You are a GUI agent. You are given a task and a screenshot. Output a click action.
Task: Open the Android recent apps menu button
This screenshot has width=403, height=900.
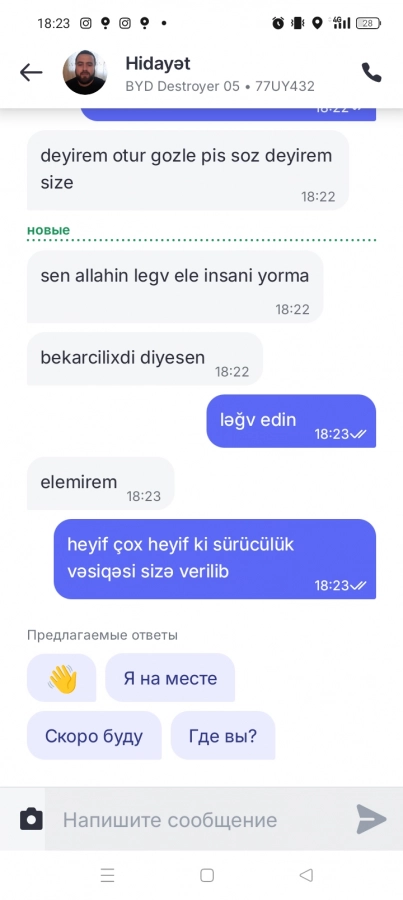tap(107, 875)
